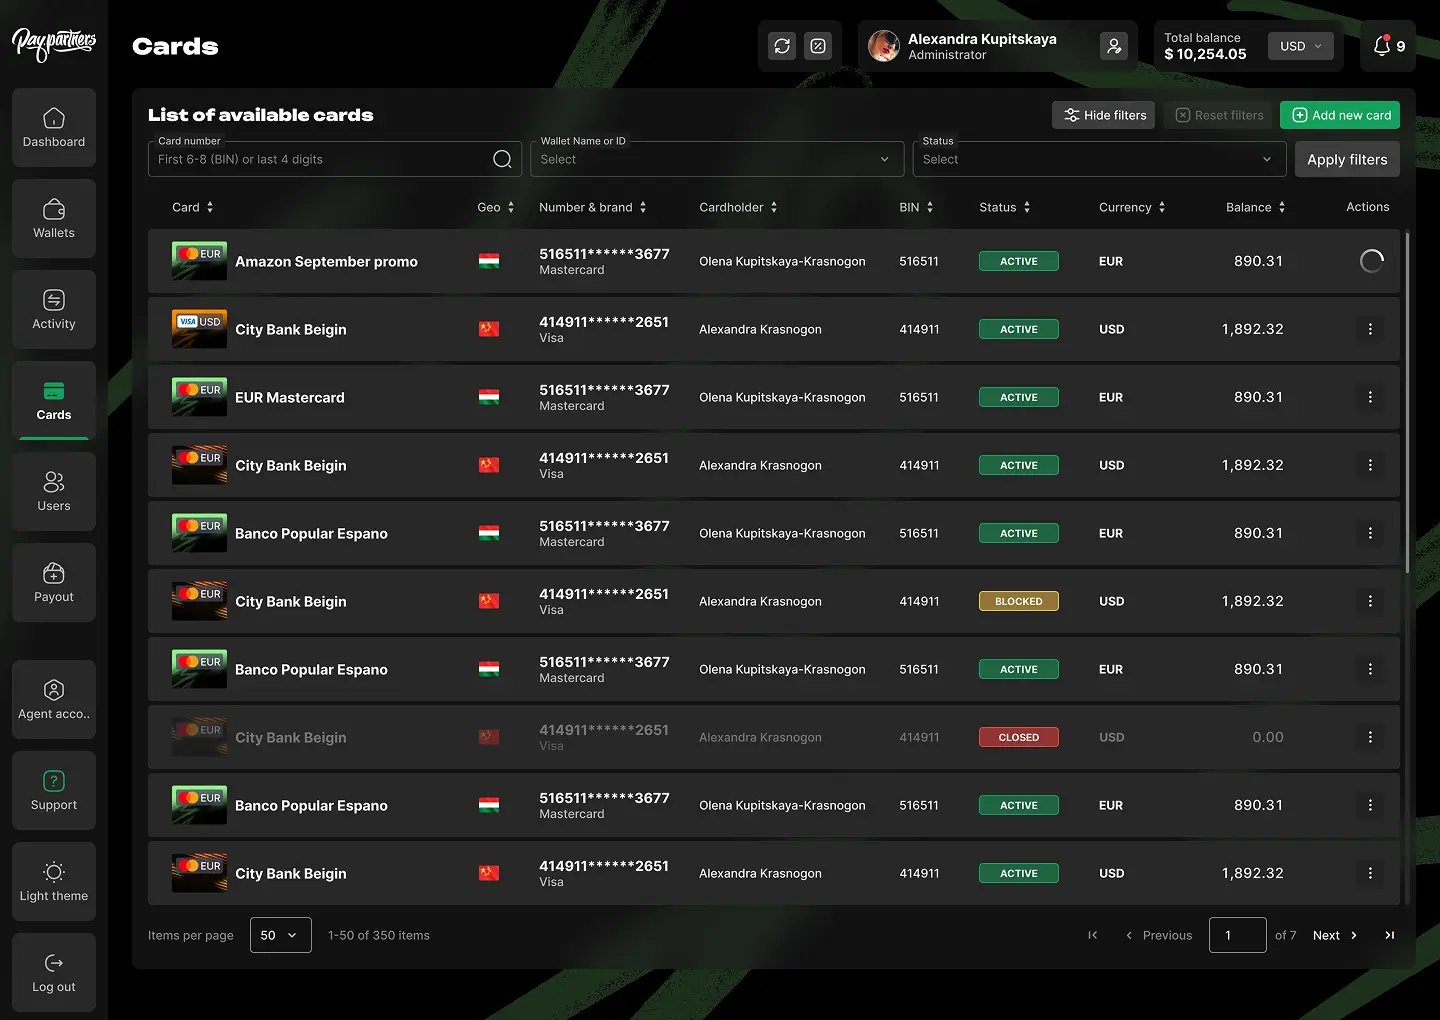
Task: Click card name "Amazon September promo"
Action: click(326, 262)
